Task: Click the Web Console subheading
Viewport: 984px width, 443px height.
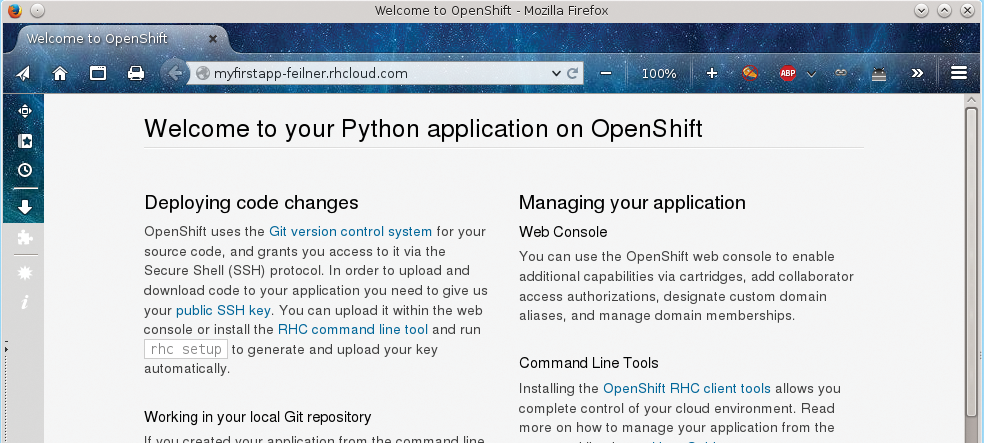Action: pos(563,232)
